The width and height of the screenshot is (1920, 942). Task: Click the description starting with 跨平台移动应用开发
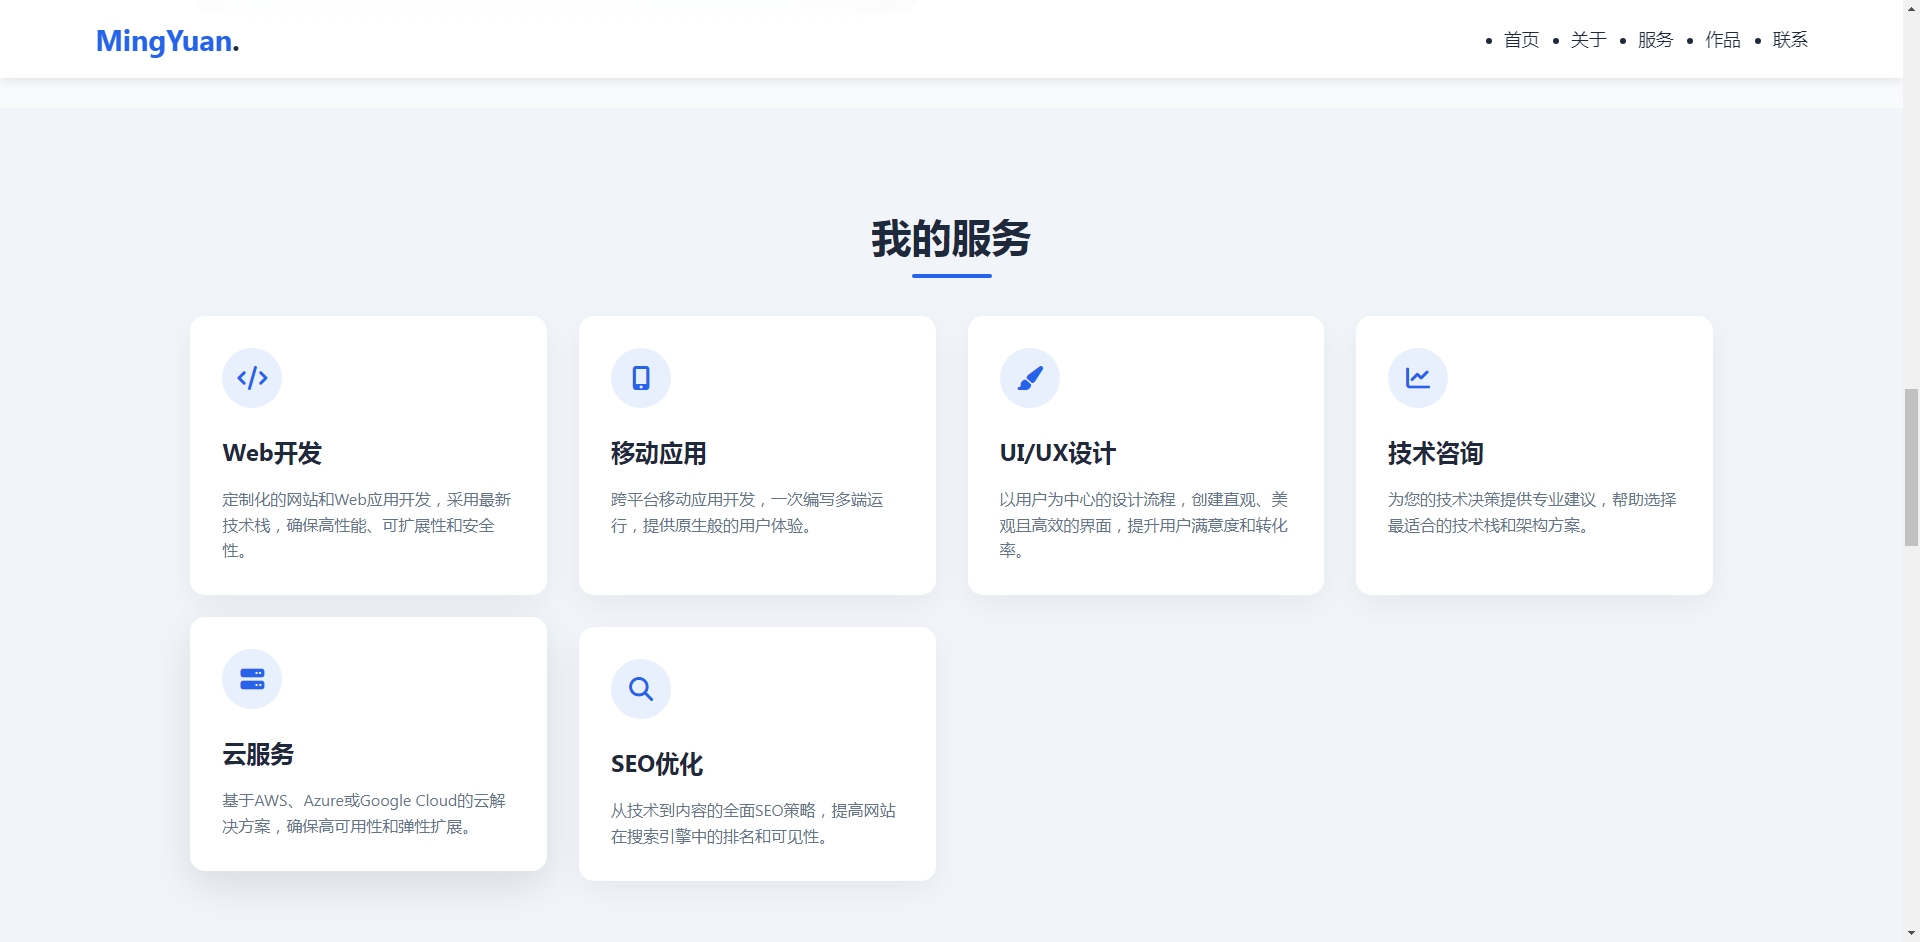(748, 512)
